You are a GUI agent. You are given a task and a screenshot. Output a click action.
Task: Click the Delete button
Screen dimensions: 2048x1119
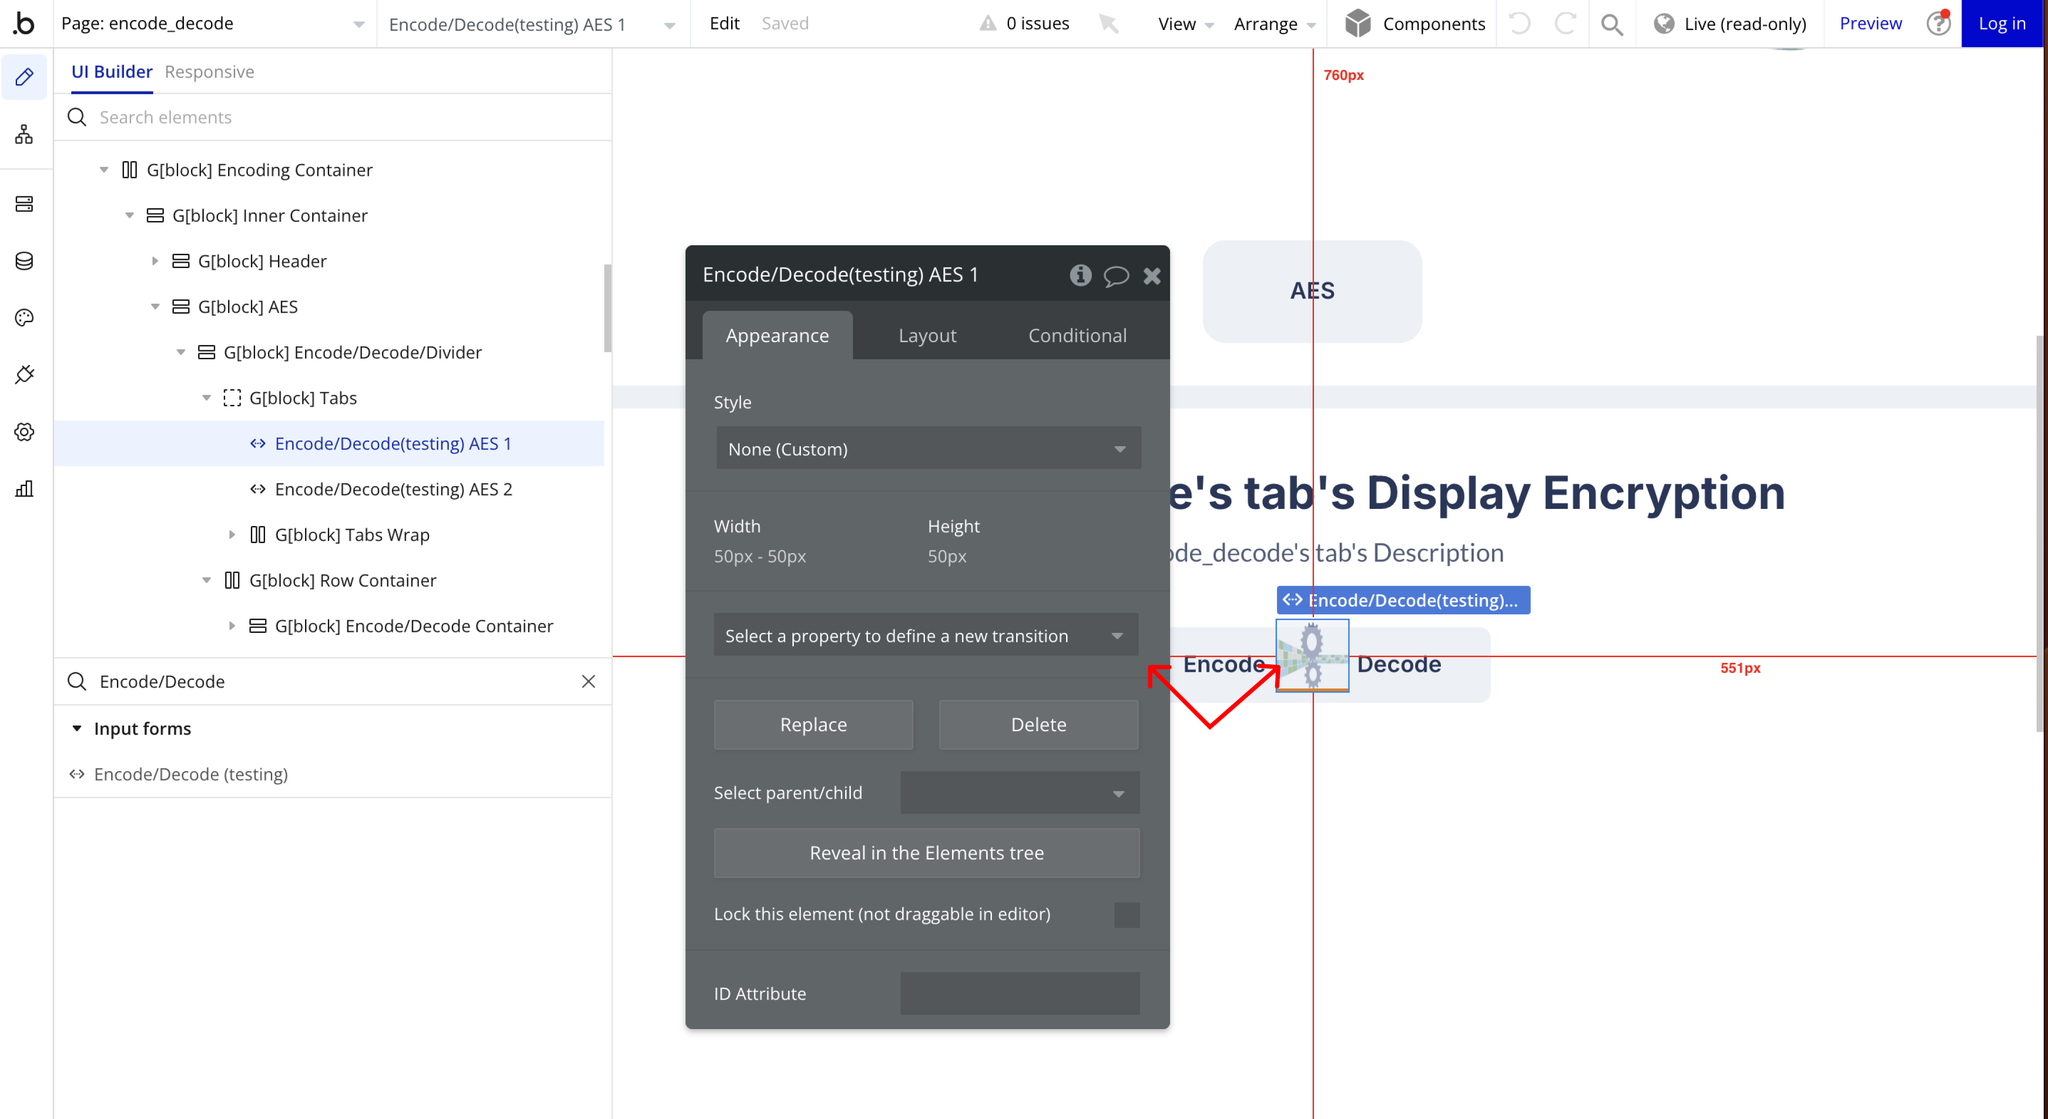tap(1037, 723)
